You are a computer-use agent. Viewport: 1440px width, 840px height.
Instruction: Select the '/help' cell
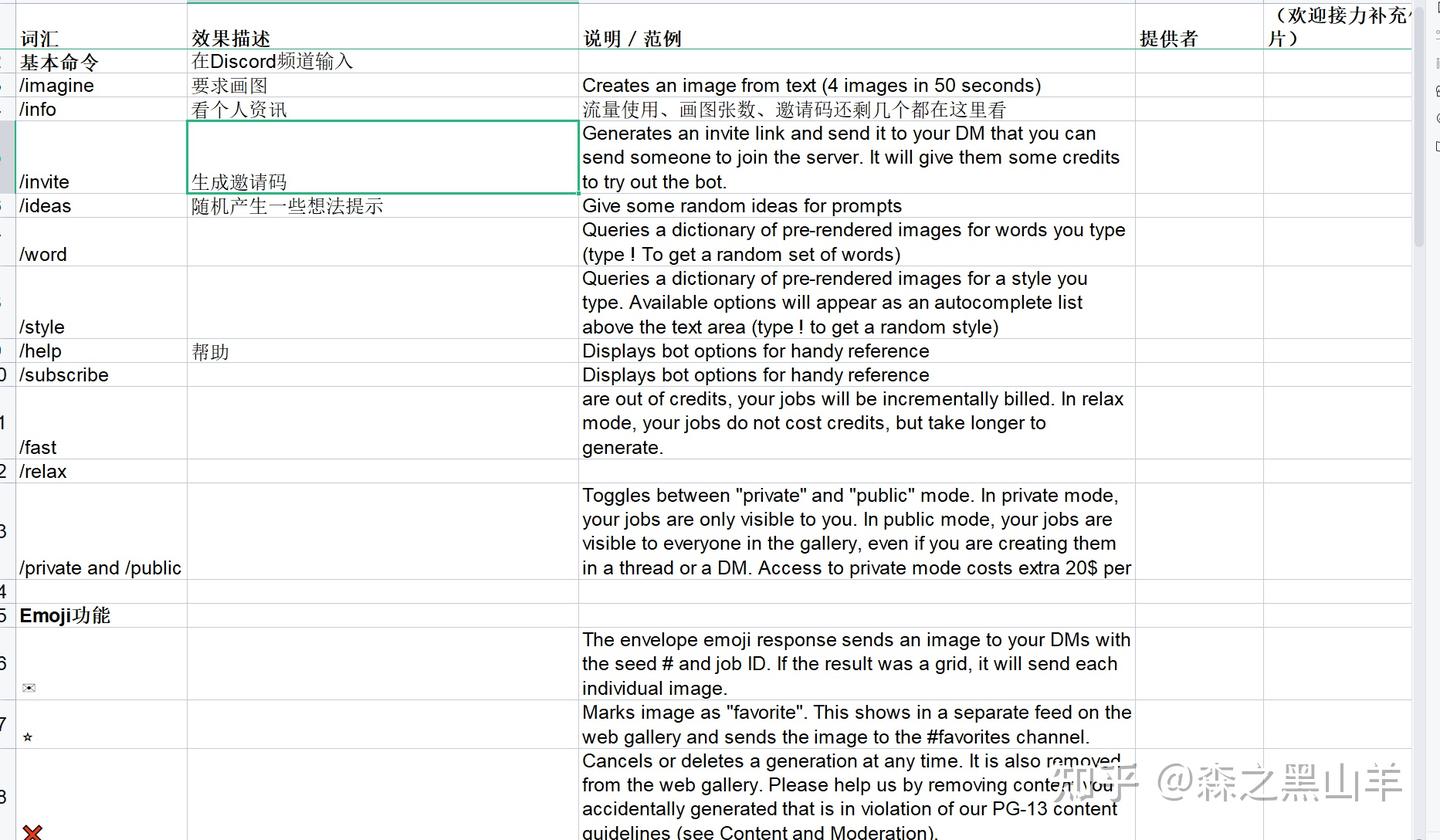(x=102, y=351)
